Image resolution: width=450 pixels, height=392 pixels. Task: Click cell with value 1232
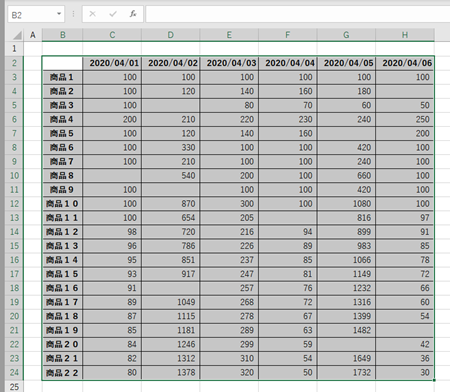346,288
